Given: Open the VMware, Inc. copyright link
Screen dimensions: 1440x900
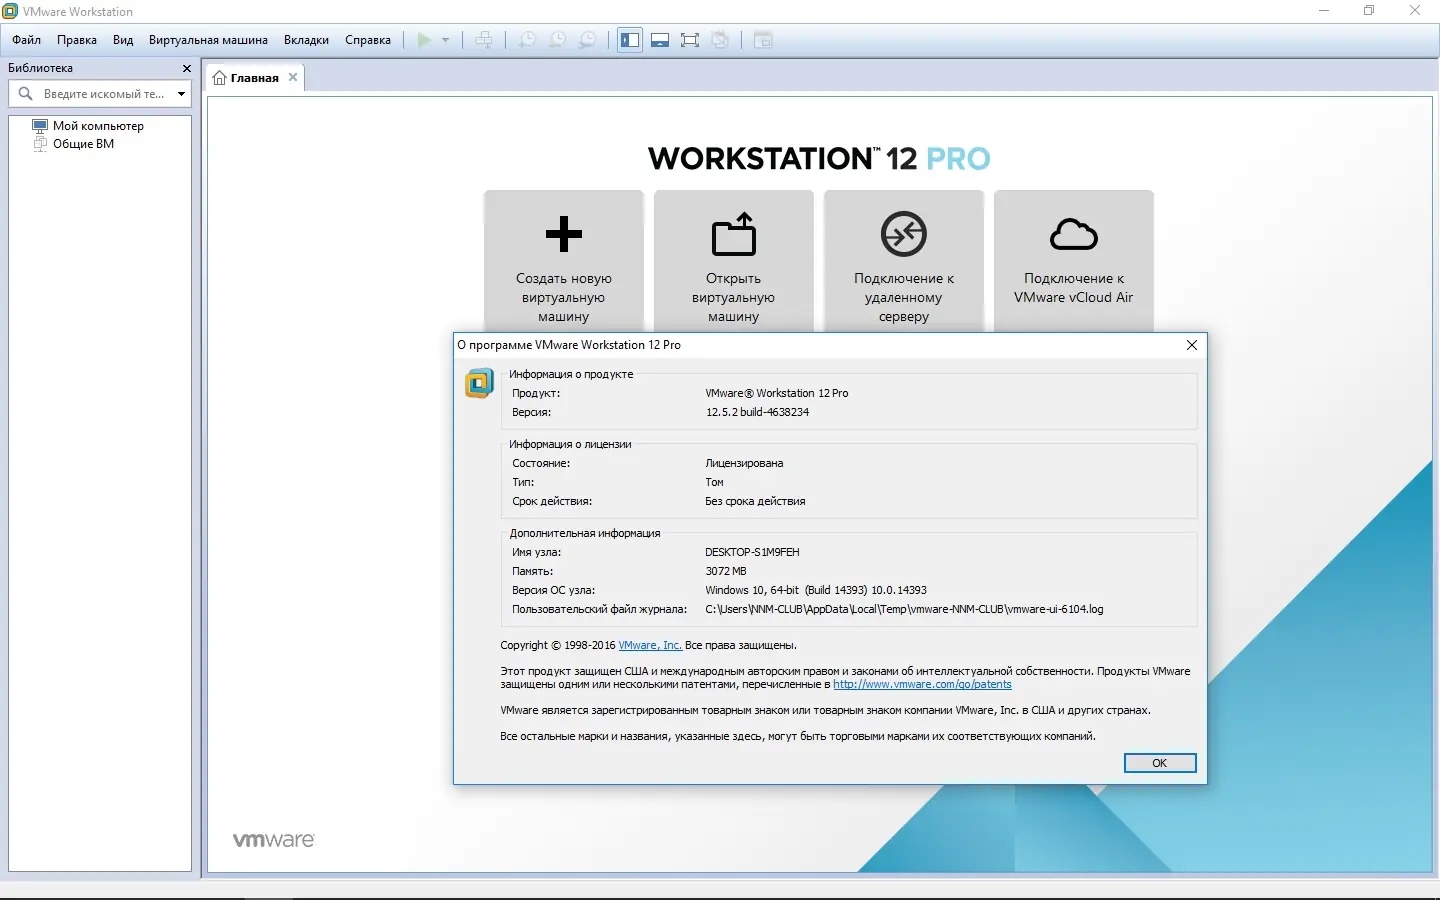Looking at the screenshot, I should [x=649, y=645].
